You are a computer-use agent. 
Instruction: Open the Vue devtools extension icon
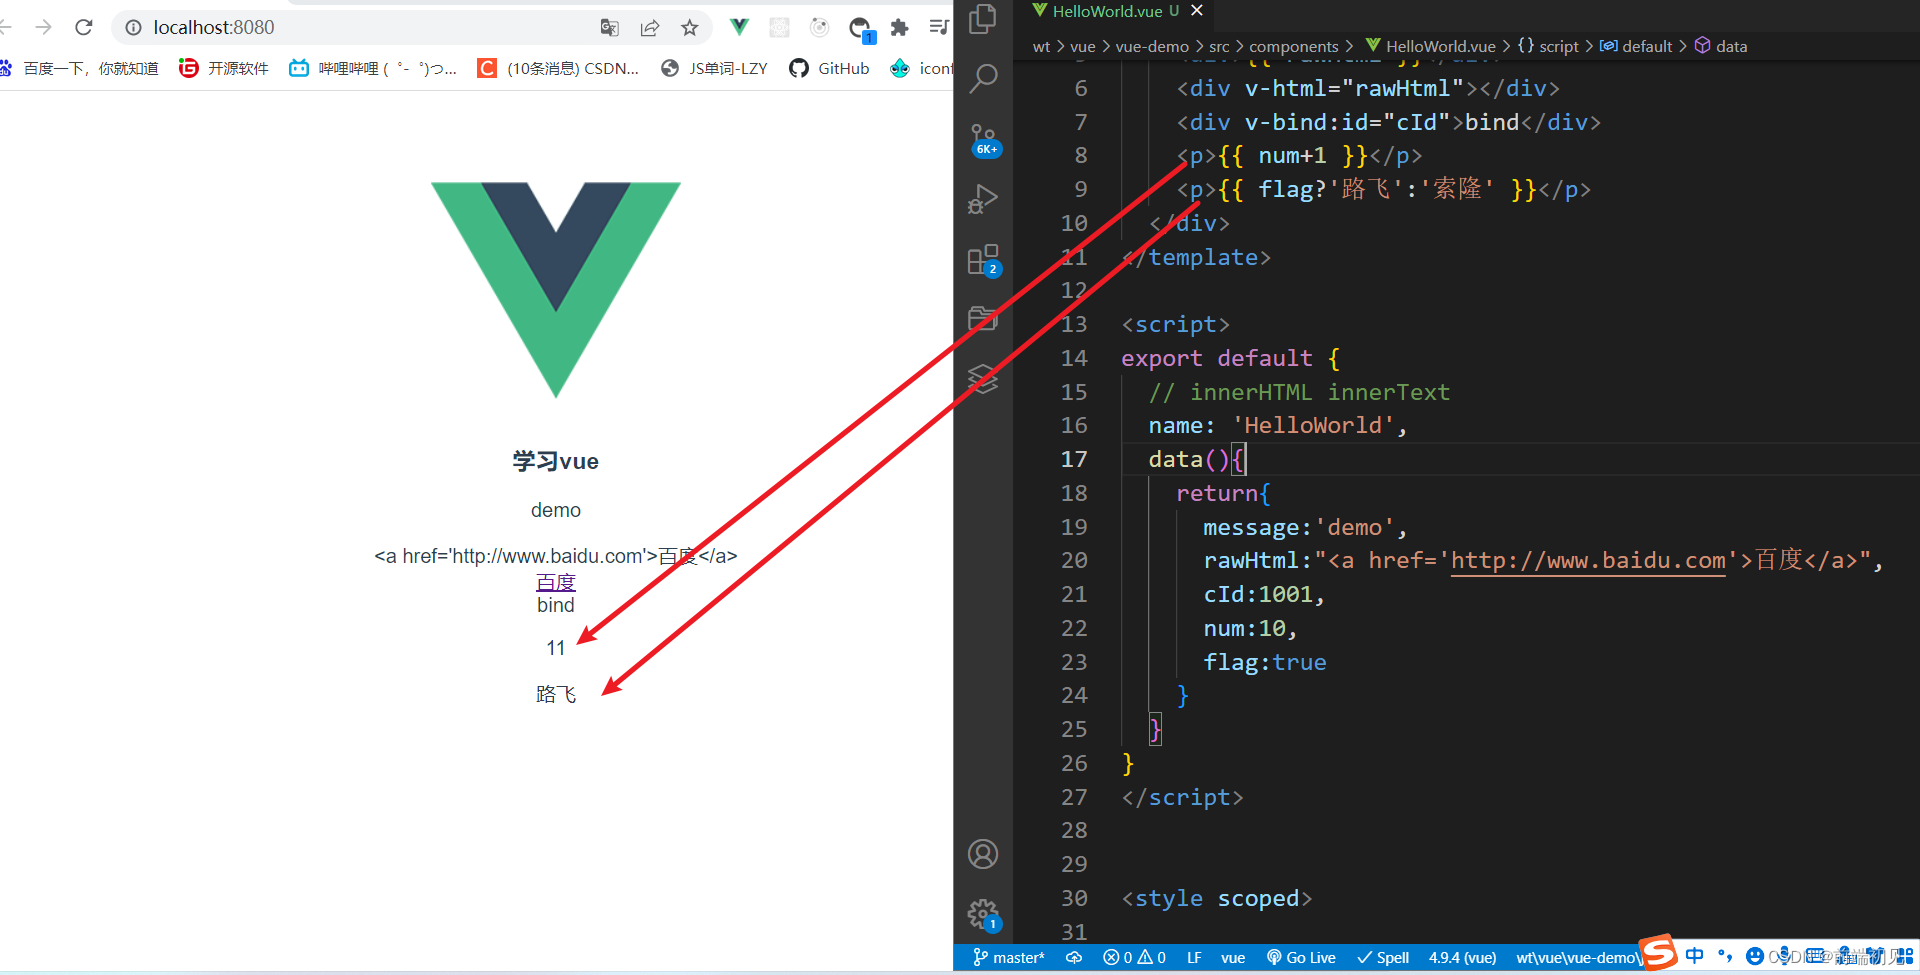pyautogui.click(x=739, y=27)
